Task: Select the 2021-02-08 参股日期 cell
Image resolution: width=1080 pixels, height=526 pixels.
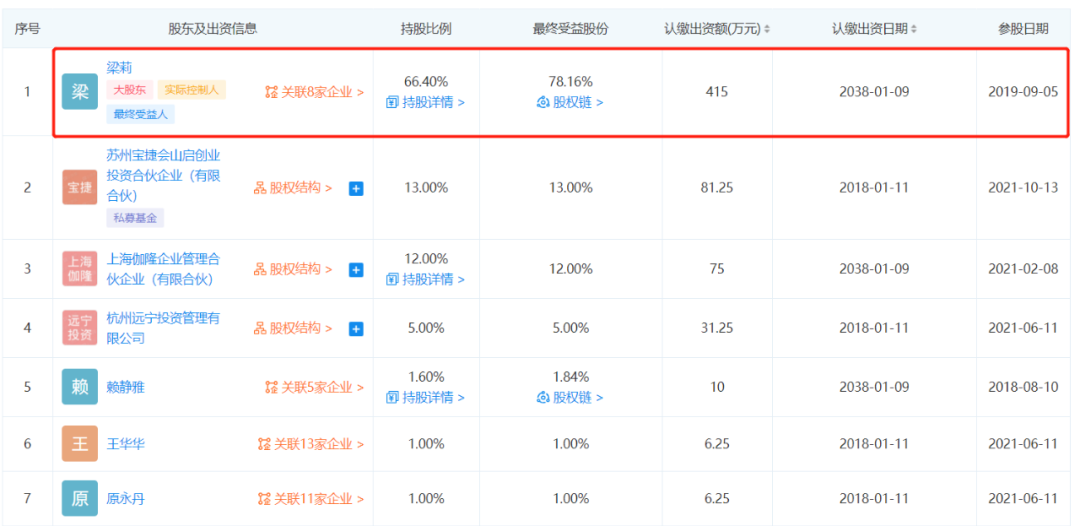Action: click(1024, 269)
